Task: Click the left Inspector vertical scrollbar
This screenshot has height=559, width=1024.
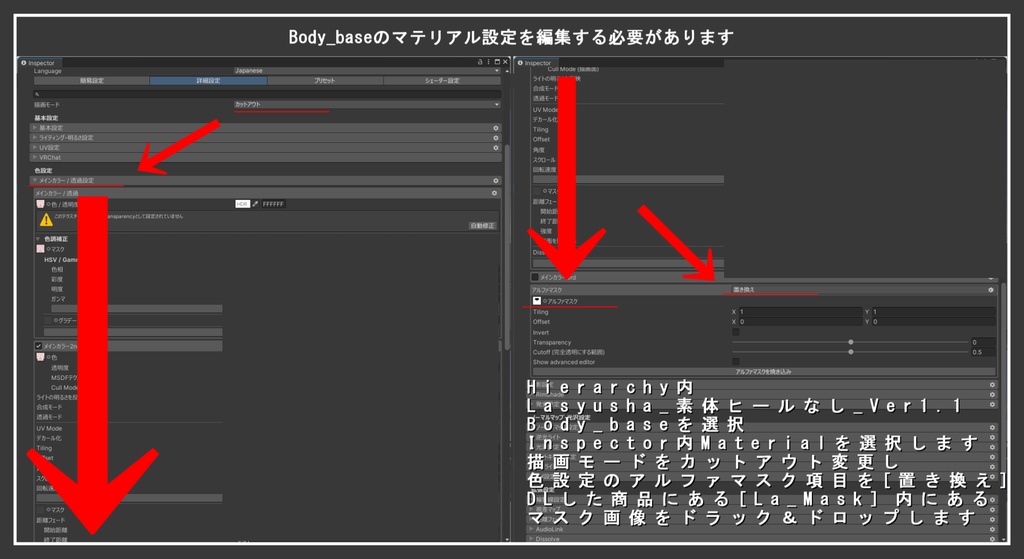Action: click(507, 248)
